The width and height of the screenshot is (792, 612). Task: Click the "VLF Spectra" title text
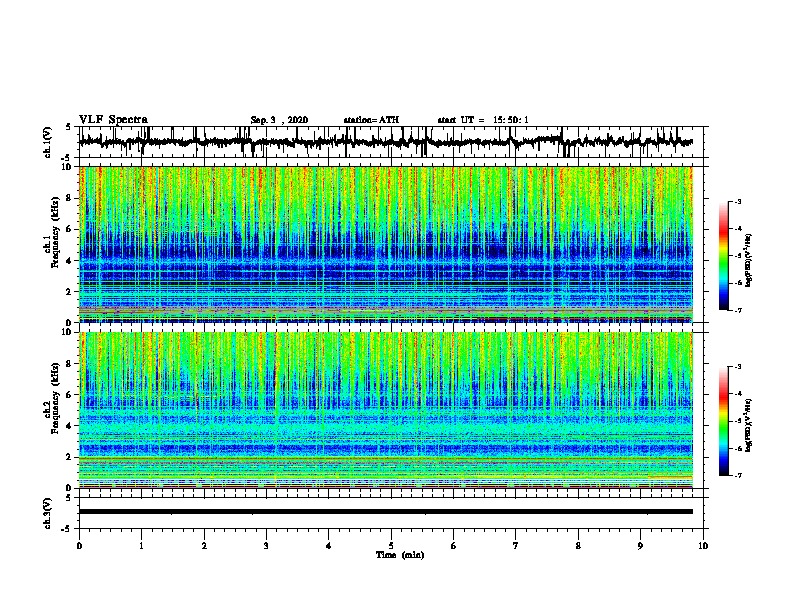[113, 120]
